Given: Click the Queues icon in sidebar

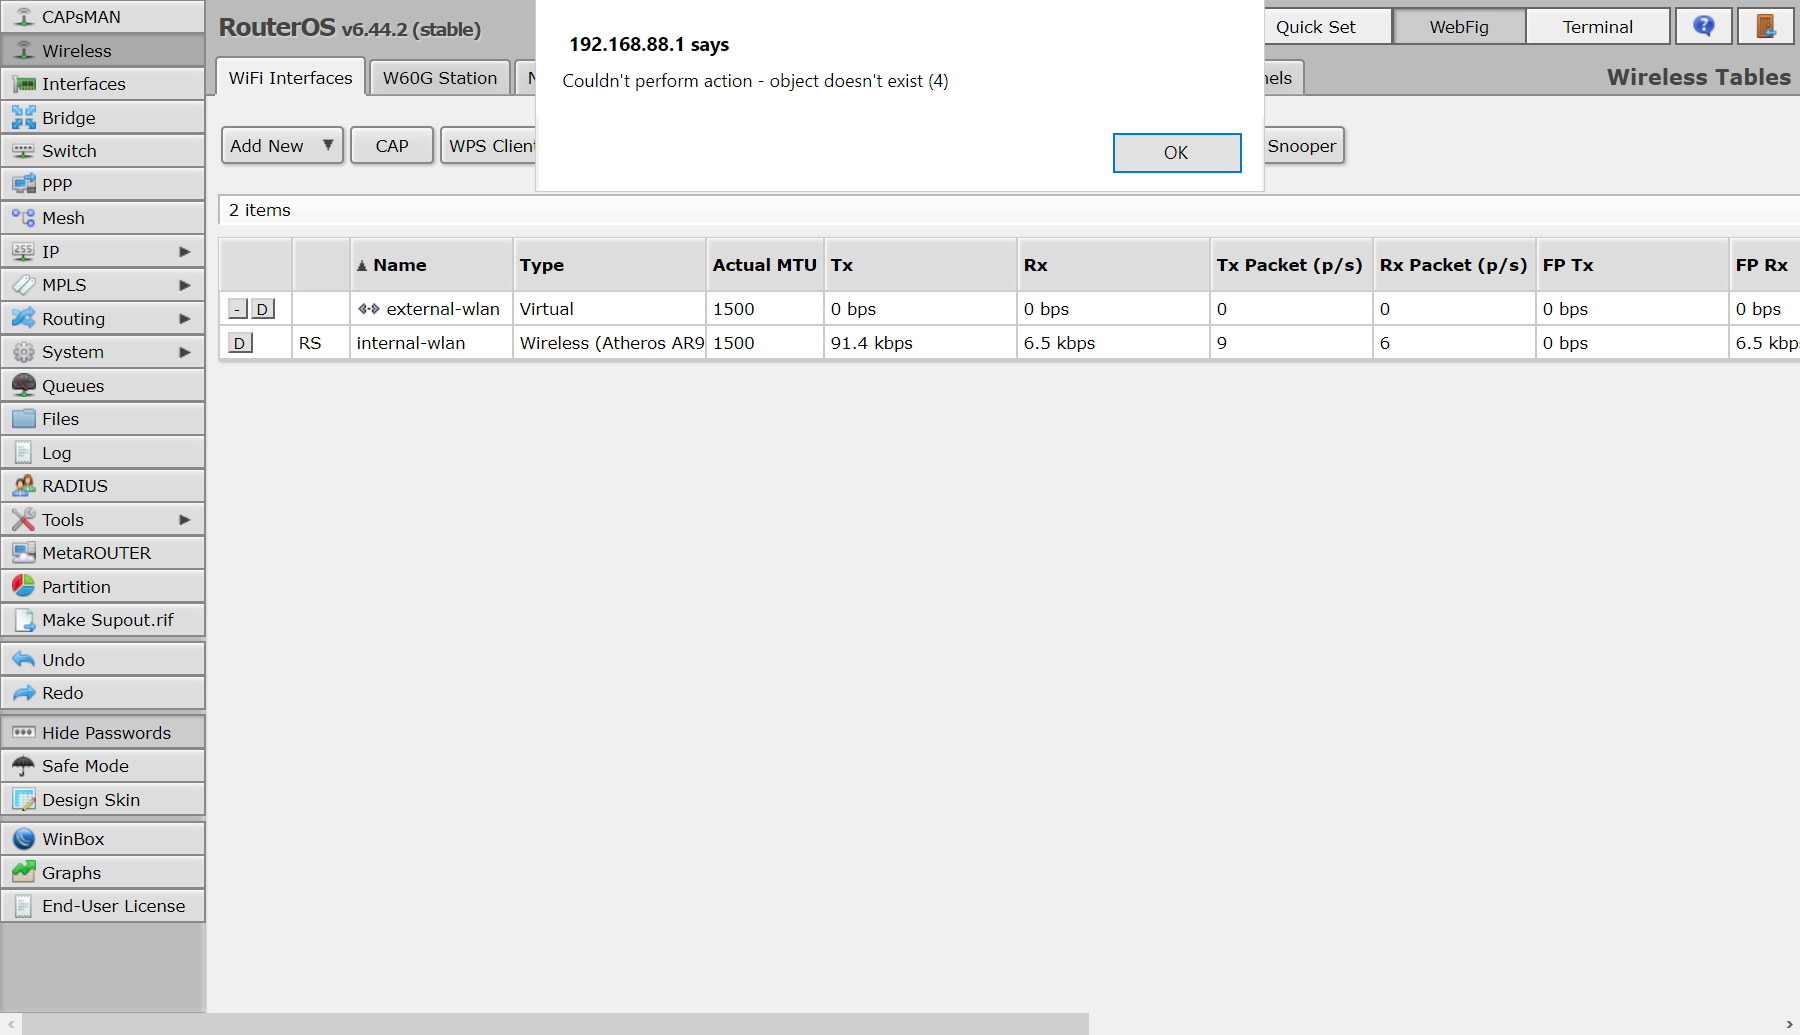Looking at the screenshot, I should click(24, 385).
